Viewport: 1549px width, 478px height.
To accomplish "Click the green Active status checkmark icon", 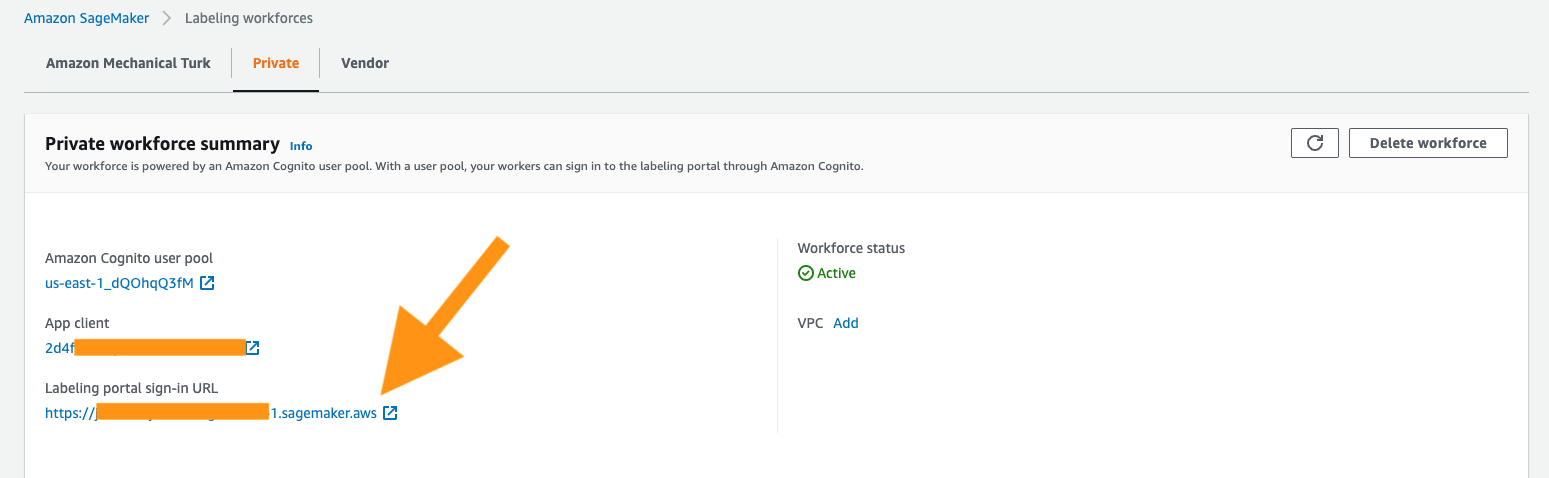I will (805, 273).
